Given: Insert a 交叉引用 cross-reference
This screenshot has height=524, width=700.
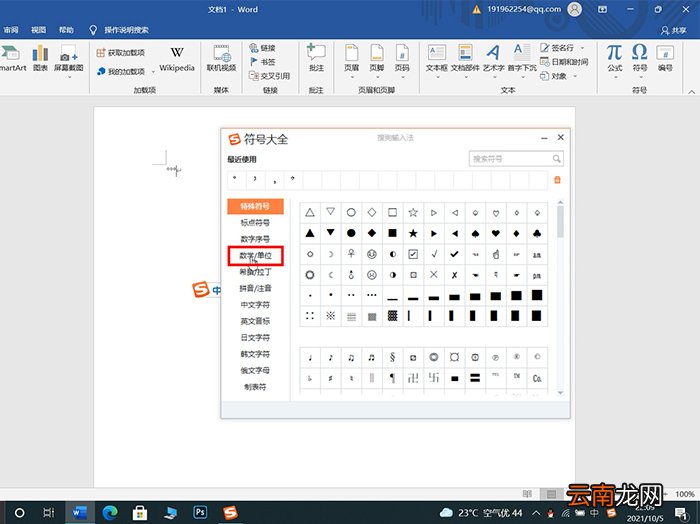Looking at the screenshot, I should (269, 76).
